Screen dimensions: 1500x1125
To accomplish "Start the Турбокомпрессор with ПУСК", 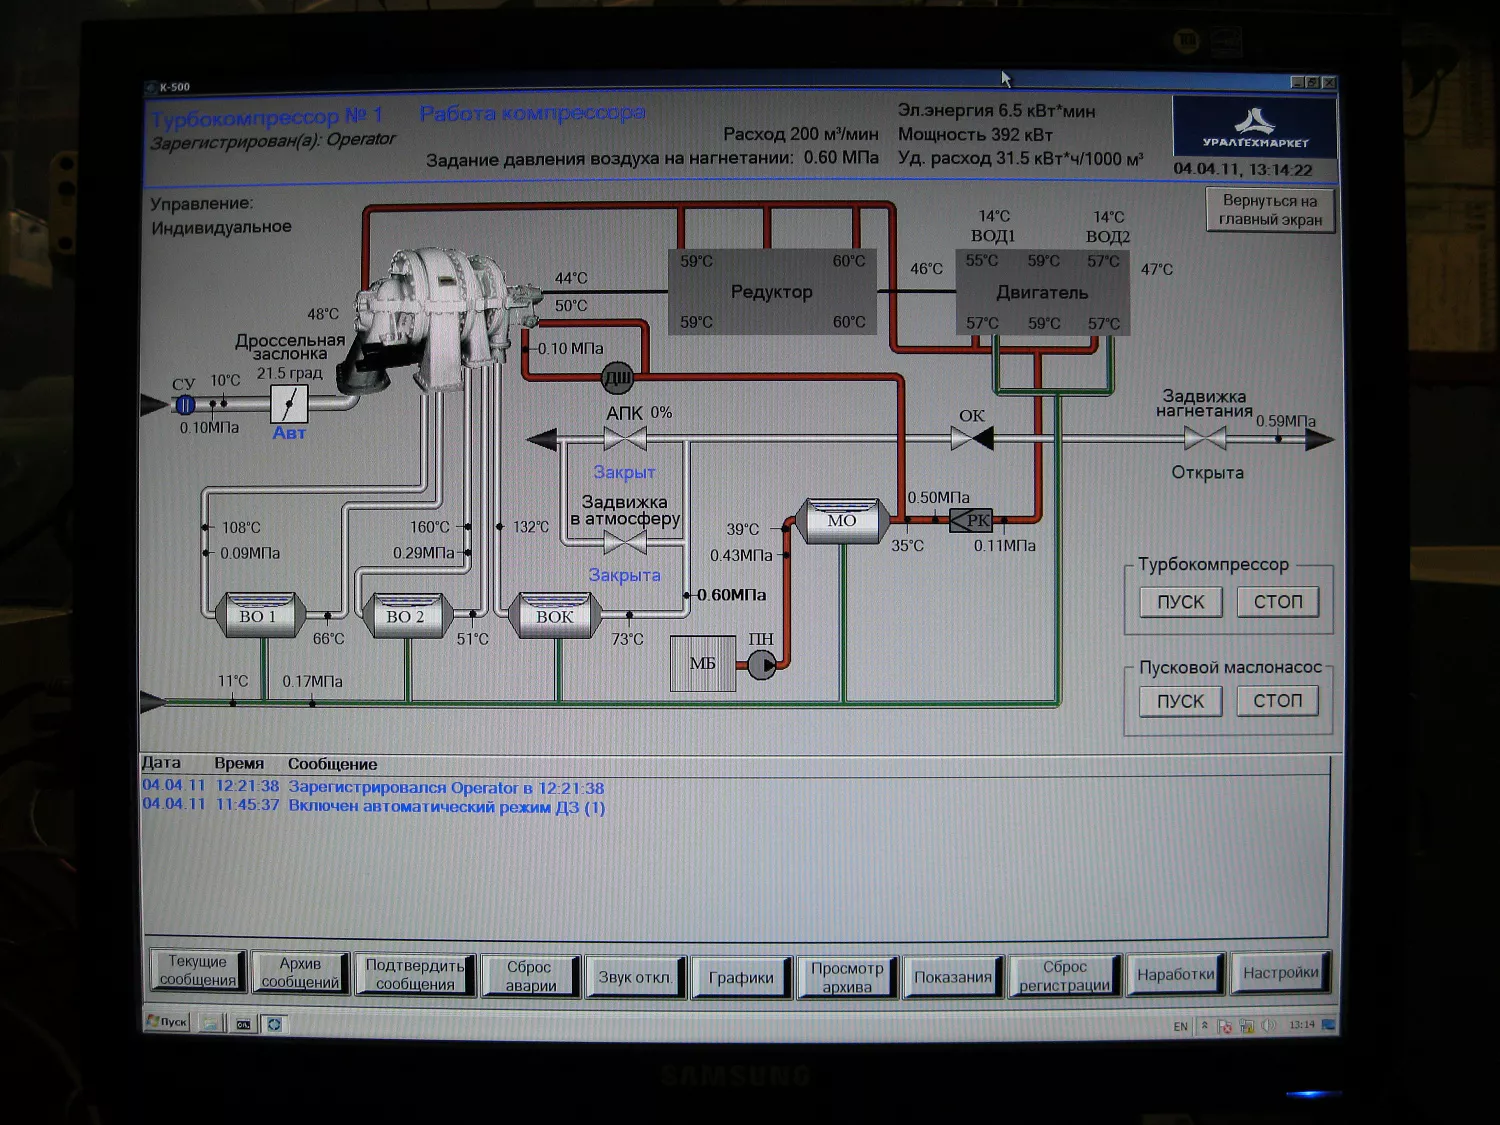I will (1181, 602).
